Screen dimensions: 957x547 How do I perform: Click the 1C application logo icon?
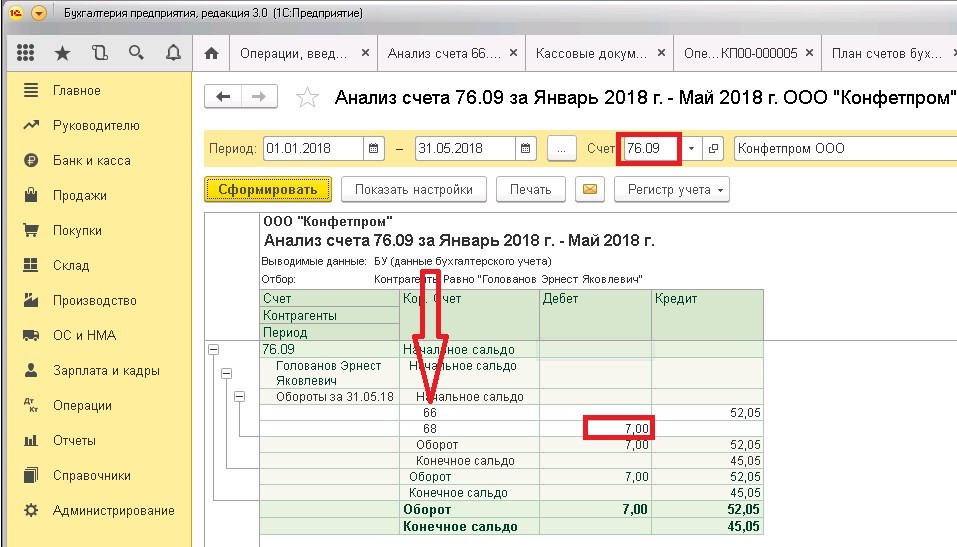click(x=16, y=12)
